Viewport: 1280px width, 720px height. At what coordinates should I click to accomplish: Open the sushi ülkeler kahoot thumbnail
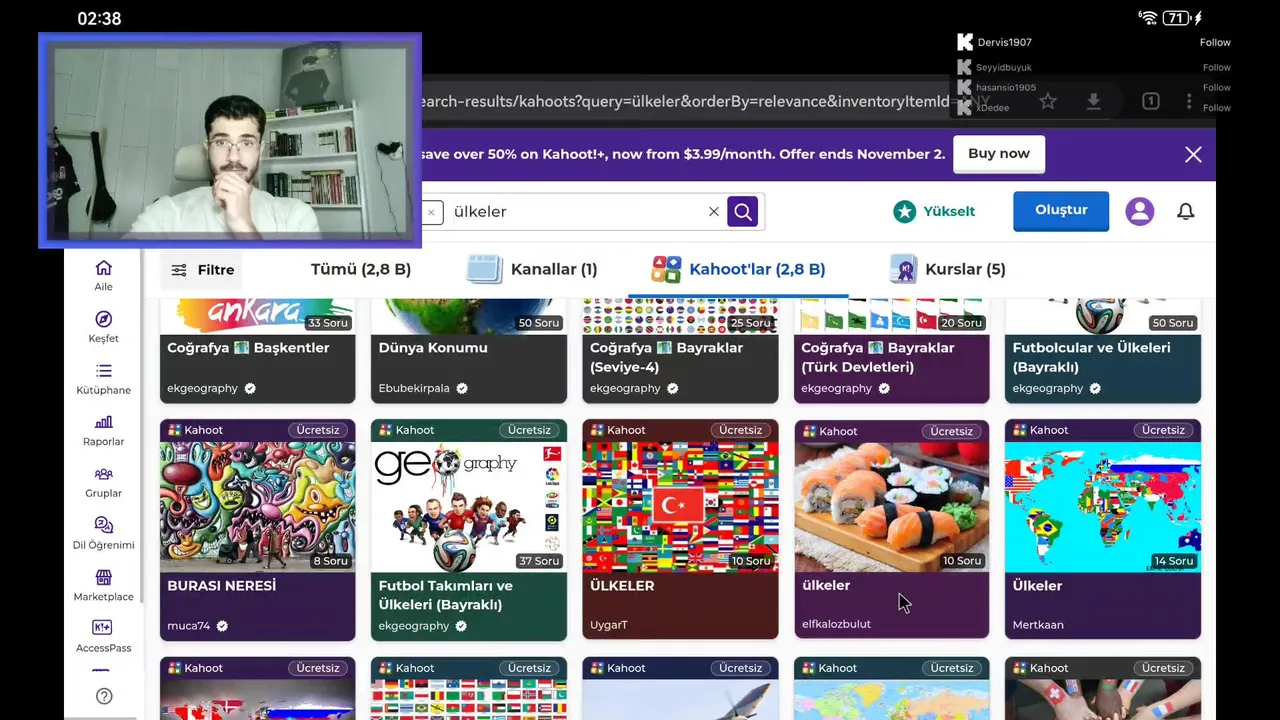pyautogui.click(x=892, y=506)
